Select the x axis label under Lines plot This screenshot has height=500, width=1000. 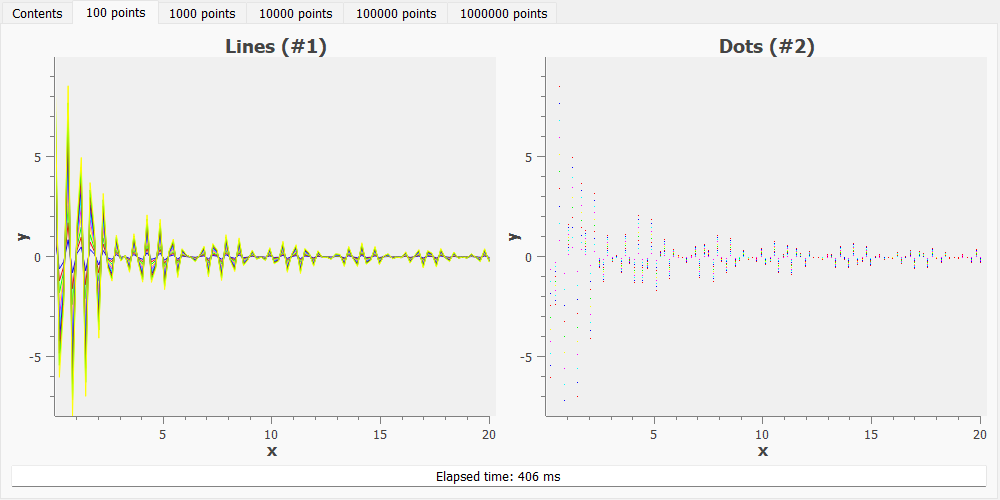click(272, 452)
